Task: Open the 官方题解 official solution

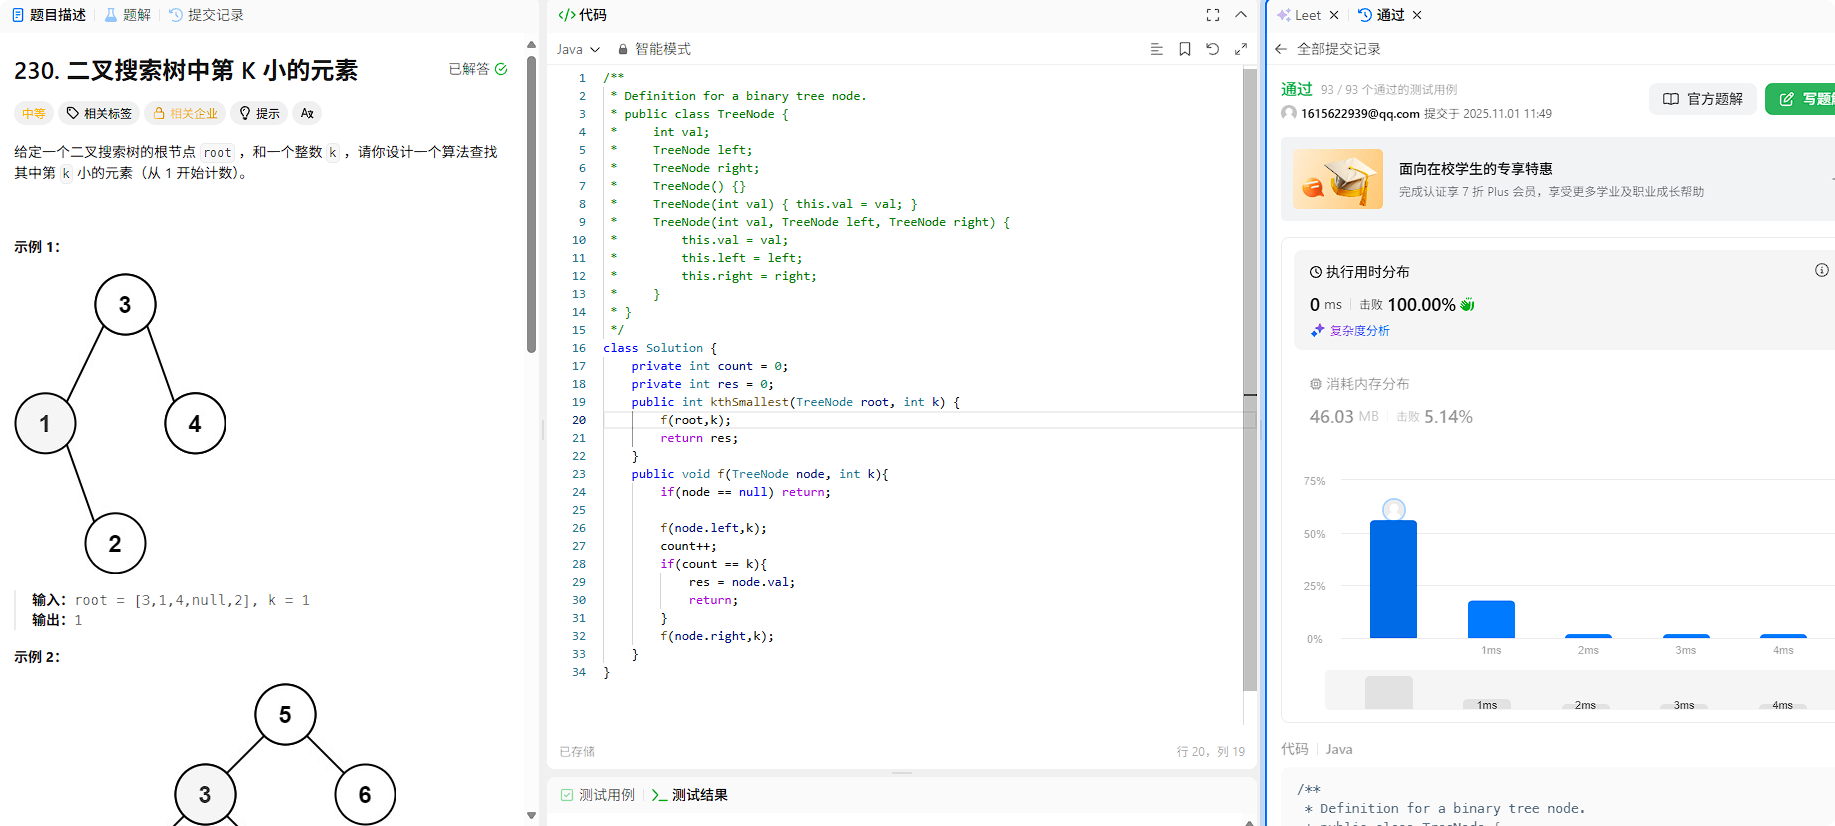Action: point(1702,99)
